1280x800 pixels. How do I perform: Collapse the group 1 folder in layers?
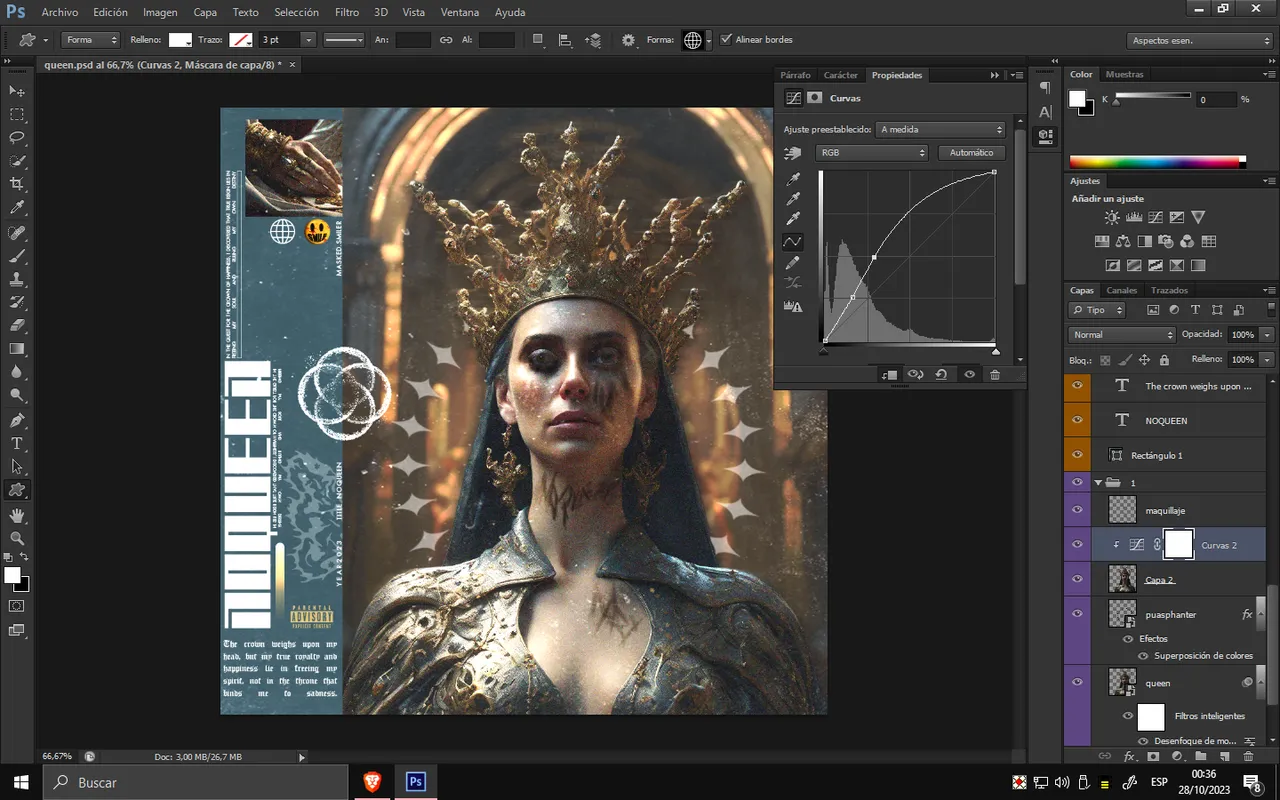(1099, 483)
